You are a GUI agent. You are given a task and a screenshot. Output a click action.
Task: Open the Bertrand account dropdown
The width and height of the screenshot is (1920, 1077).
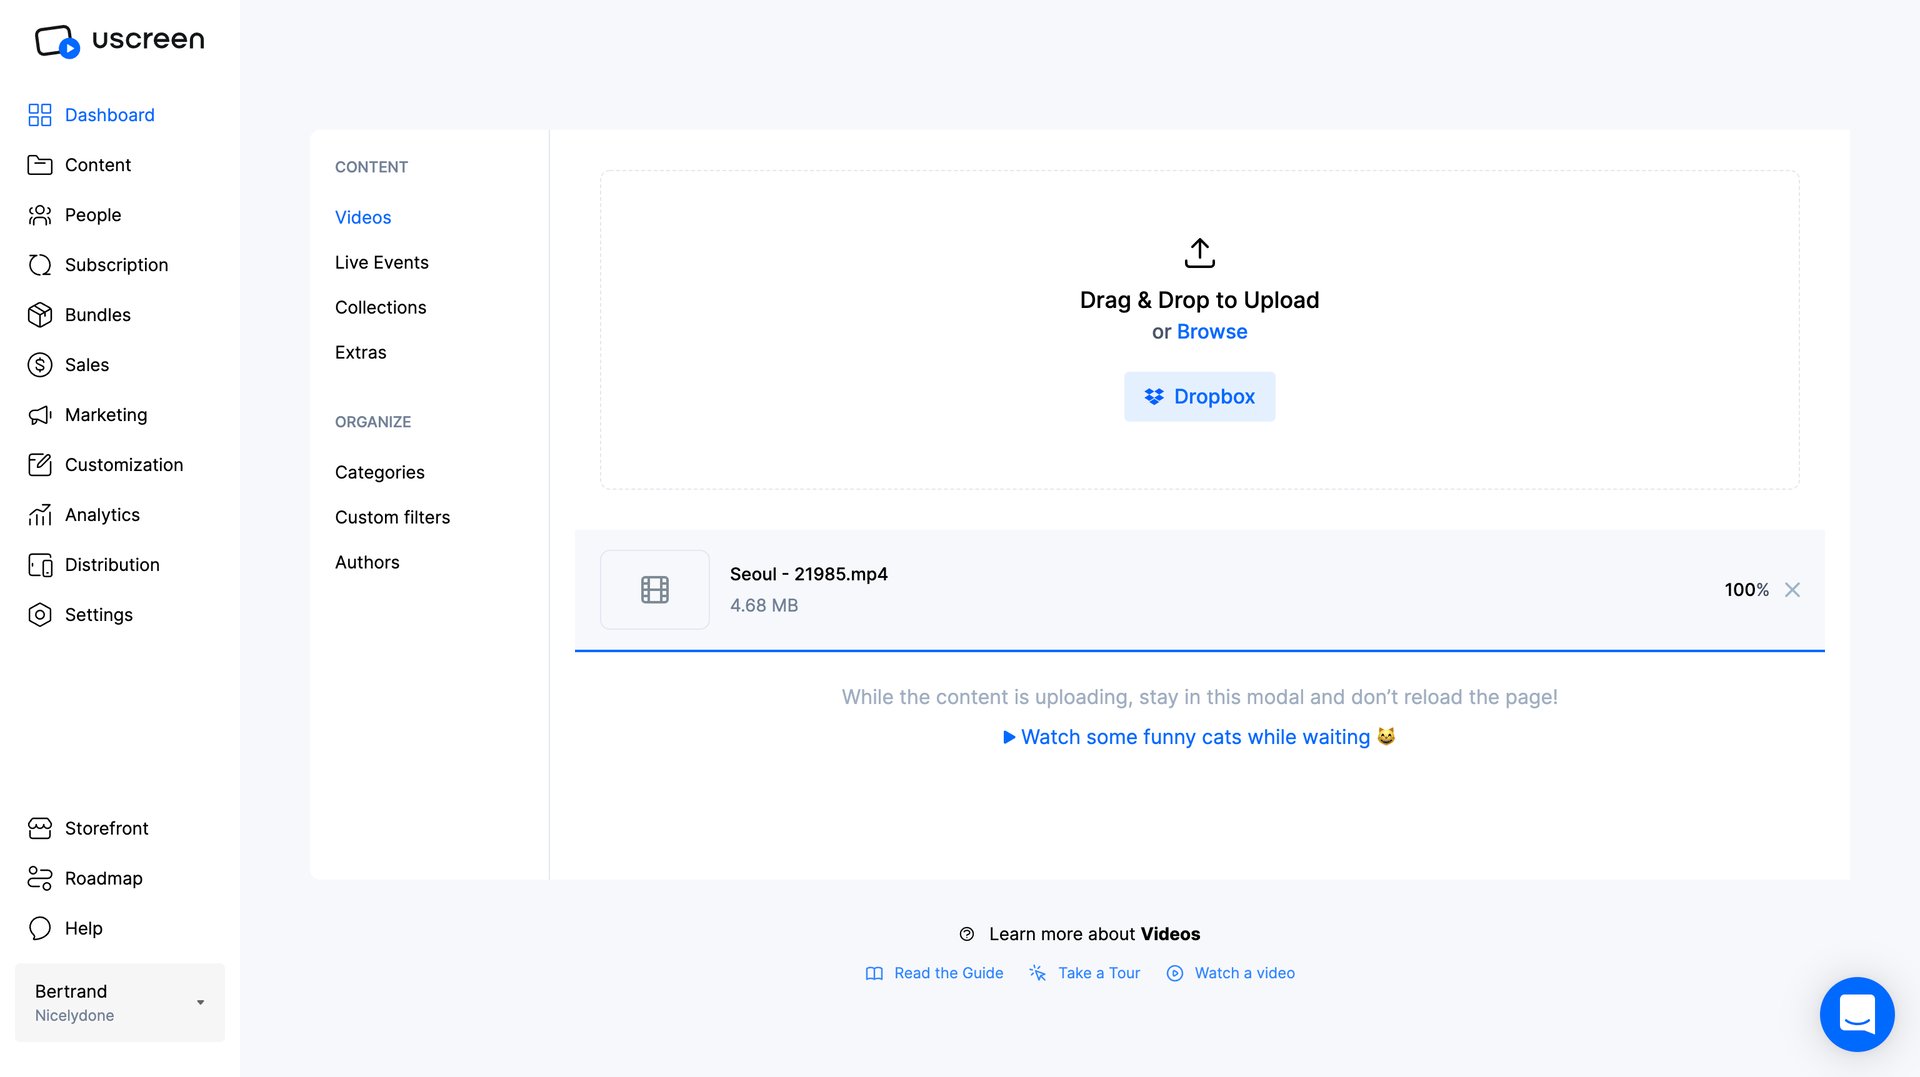point(119,1002)
